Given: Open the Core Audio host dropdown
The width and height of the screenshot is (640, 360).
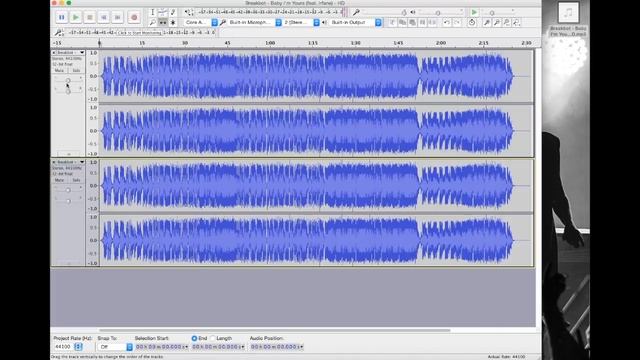Looking at the screenshot, I should [x=200, y=22].
